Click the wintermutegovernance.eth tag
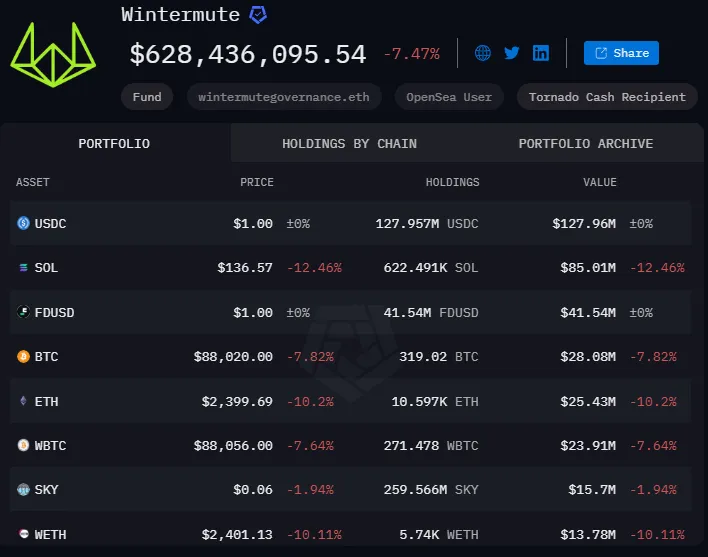The image size is (708, 557). click(x=284, y=97)
